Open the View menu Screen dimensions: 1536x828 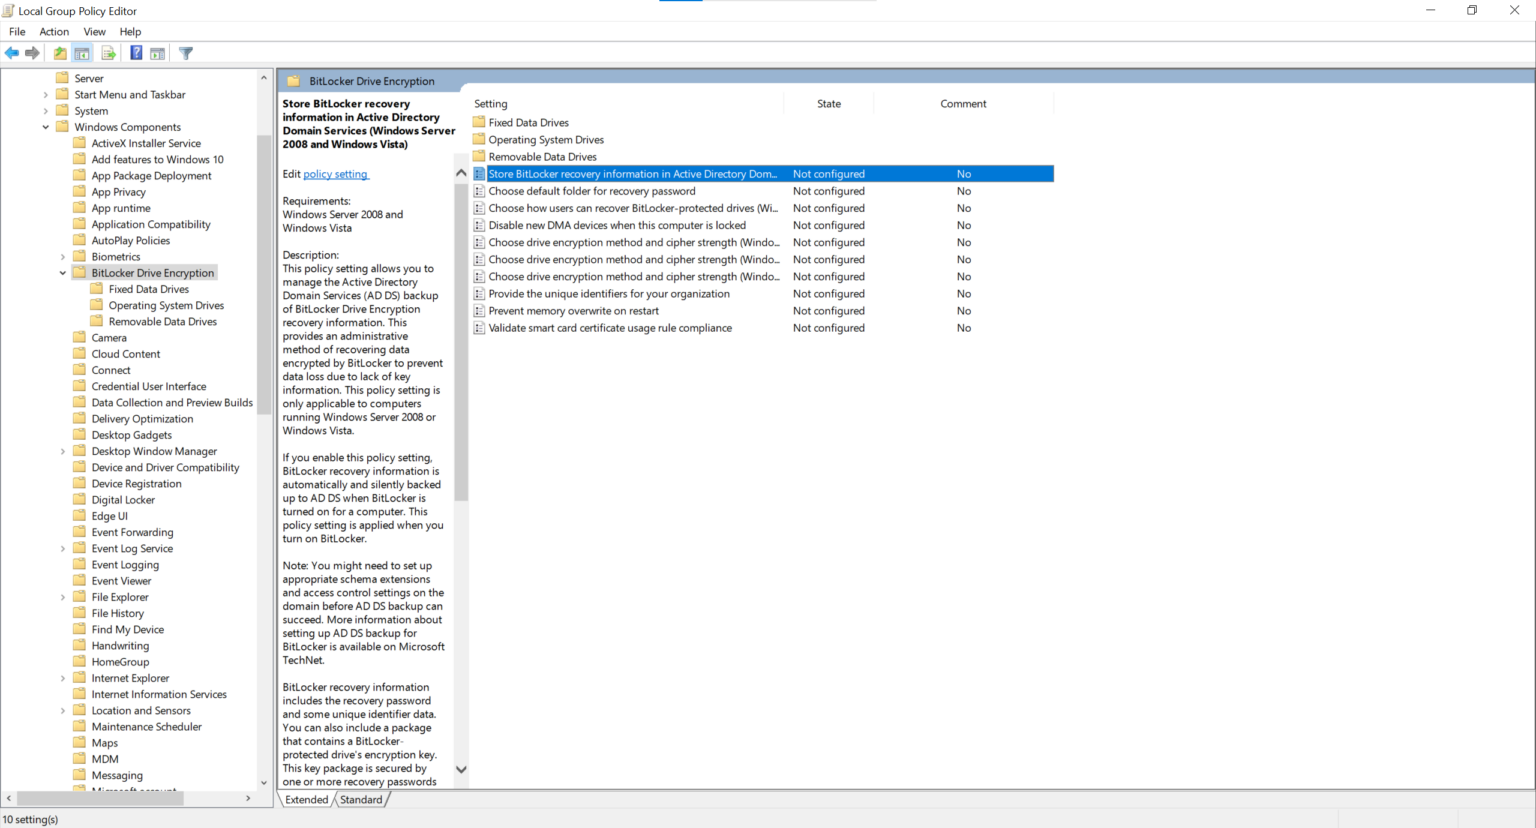[x=94, y=31]
